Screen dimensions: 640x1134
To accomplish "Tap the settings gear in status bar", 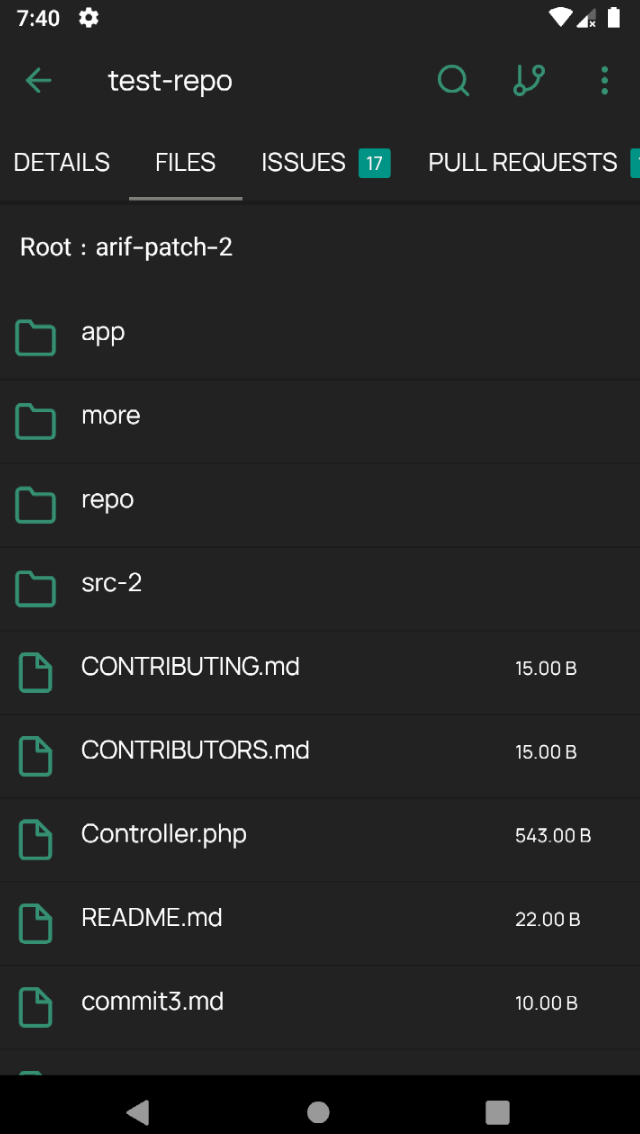I will [x=88, y=18].
